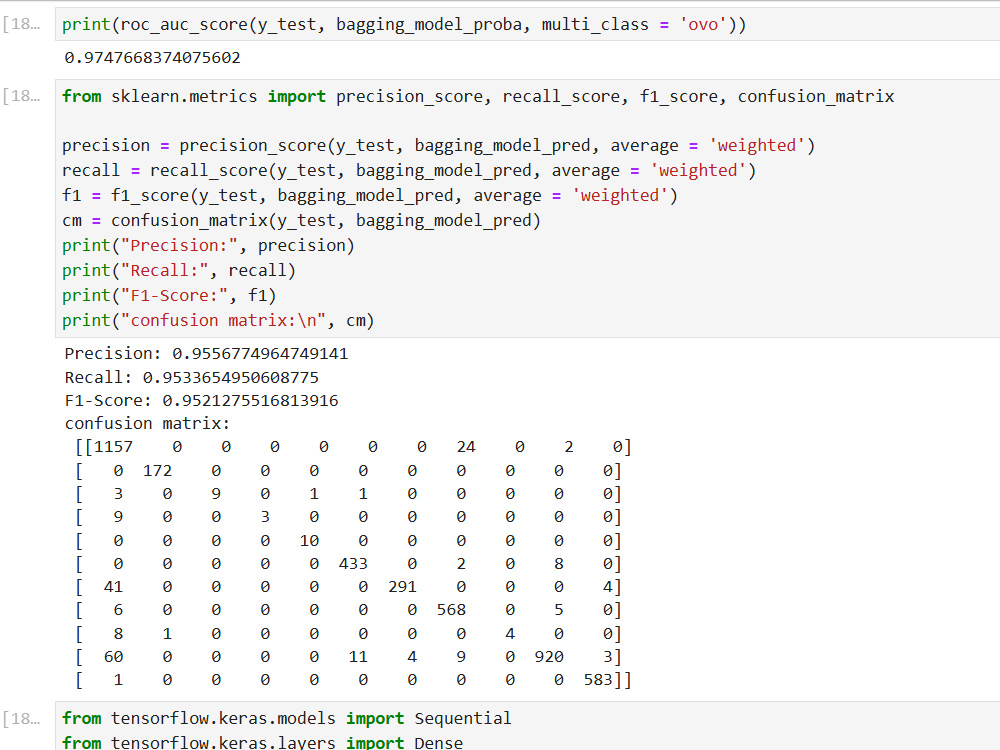Click the tensorflow.keras.models import Sequential line
Viewport: 1000px width, 750px height.
tap(286, 719)
